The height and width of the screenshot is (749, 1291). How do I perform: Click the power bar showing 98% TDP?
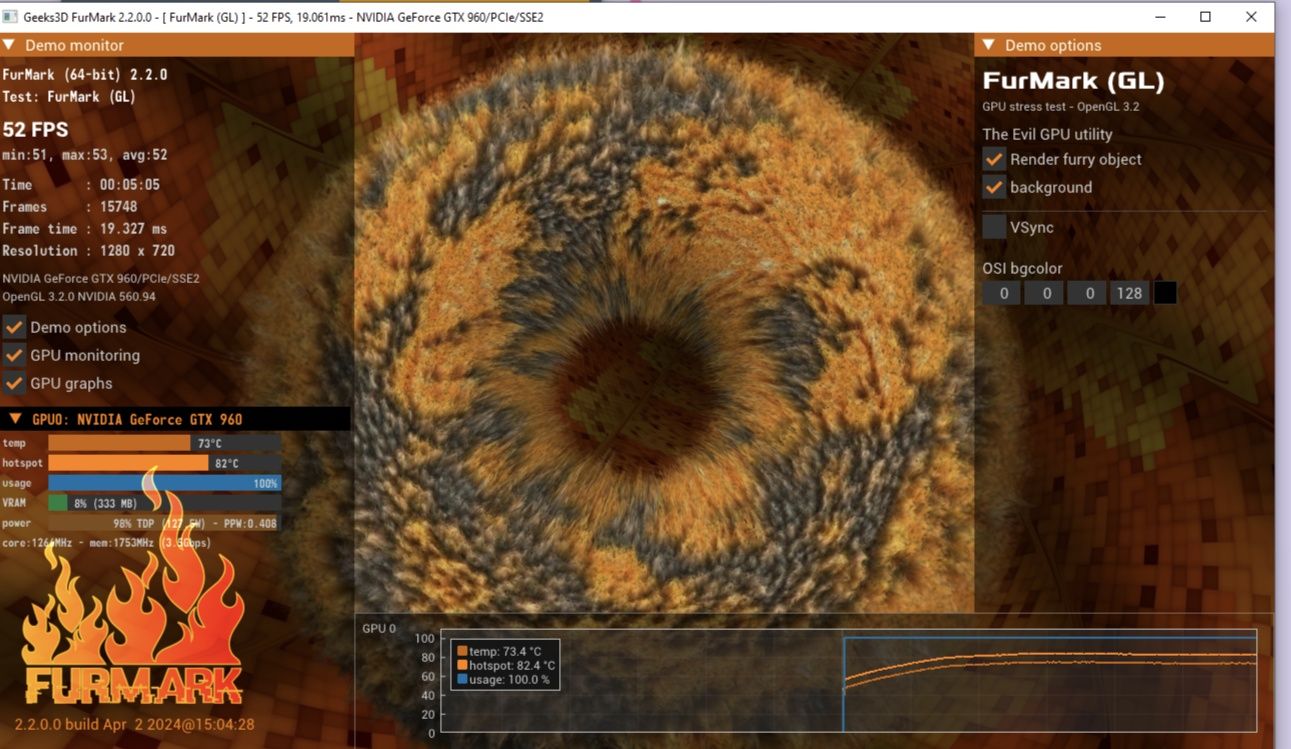164,523
